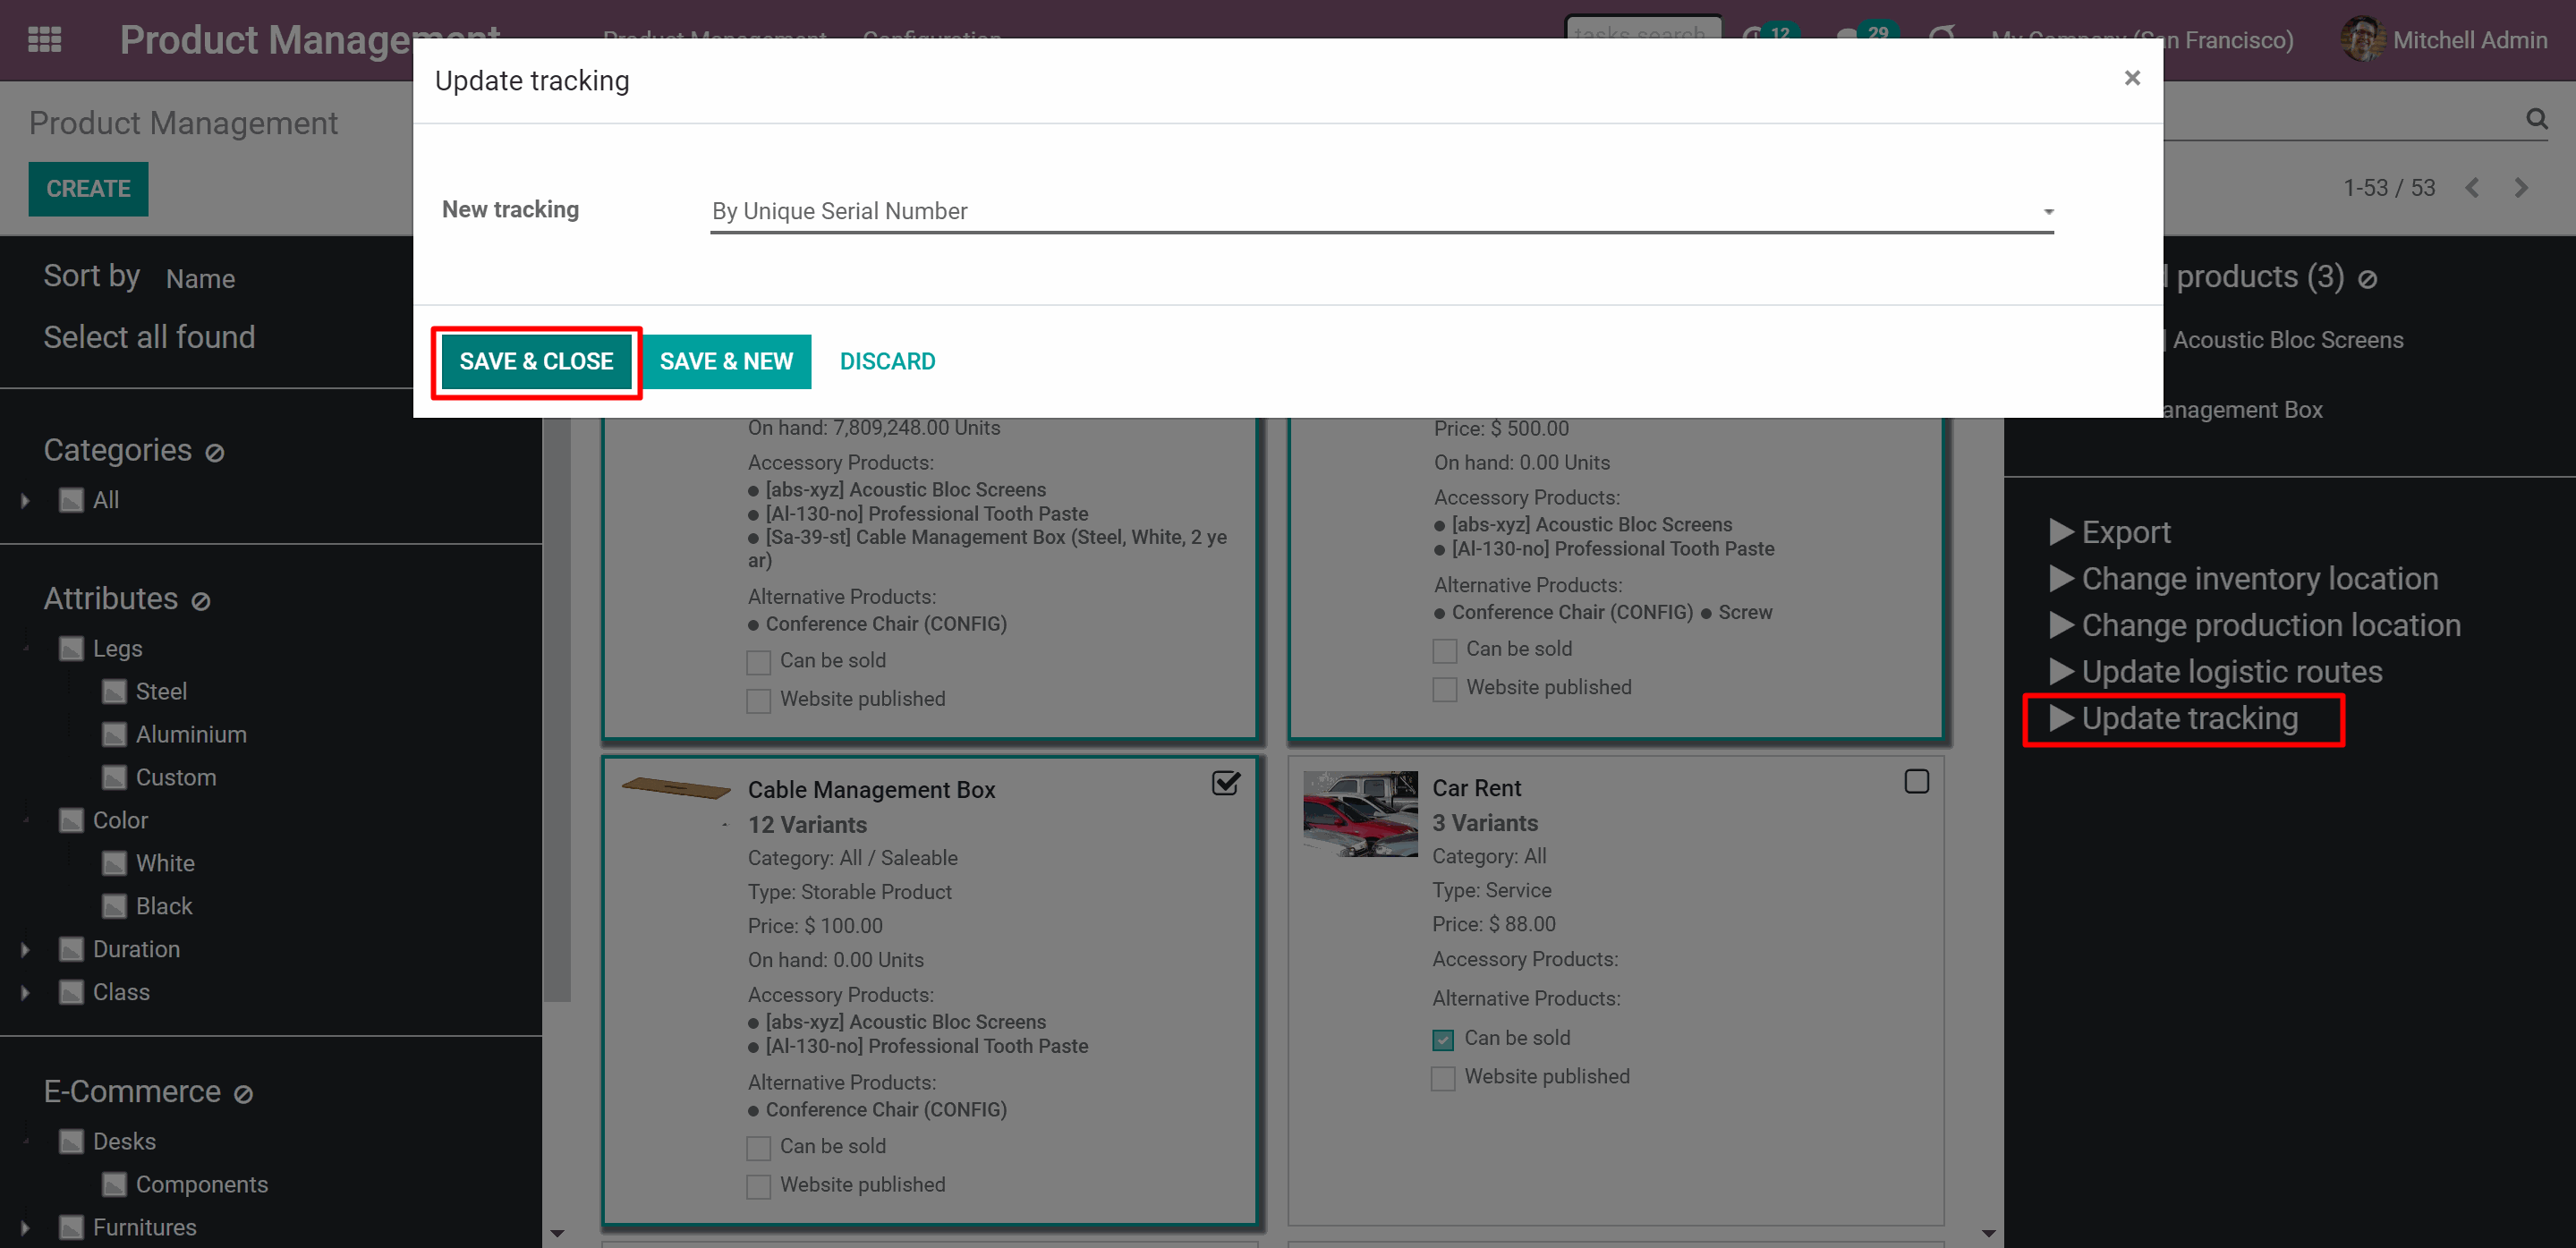Clear the Categories filter icon

click(215, 453)
